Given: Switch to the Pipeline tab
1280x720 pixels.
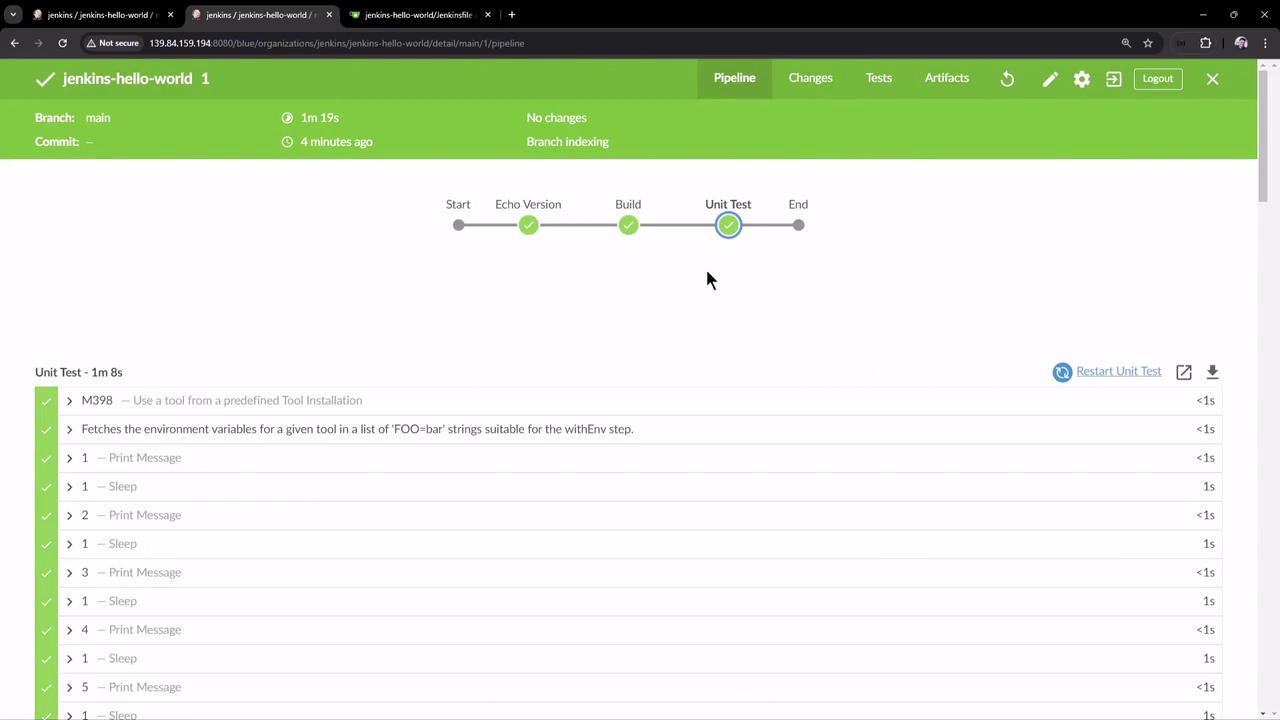Looking at the screenshot, I should [x=735, y=78].
